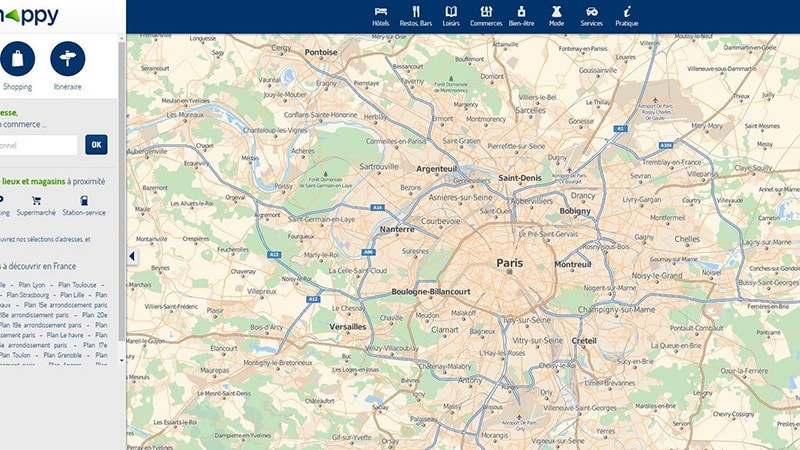Screen dimensions: 800x450
Task: Open the Restos, Bars category
Action: click(416, 16)
